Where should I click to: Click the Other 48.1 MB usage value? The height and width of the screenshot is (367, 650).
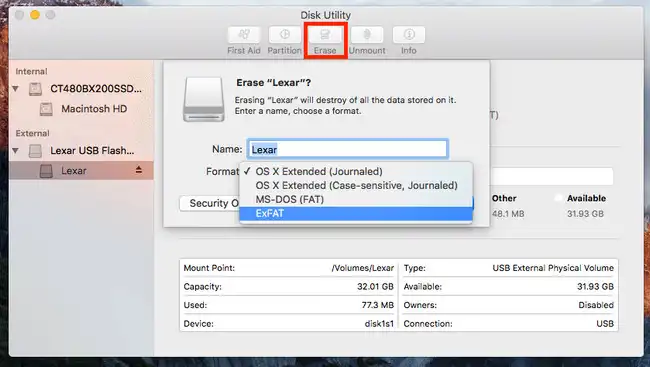click(x=508, y=214)
